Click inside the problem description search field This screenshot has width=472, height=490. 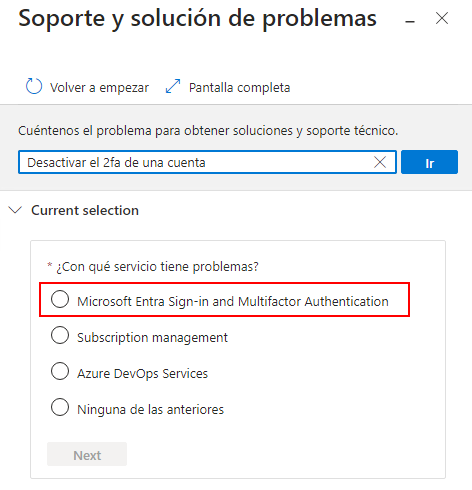[x=207, y=162]
